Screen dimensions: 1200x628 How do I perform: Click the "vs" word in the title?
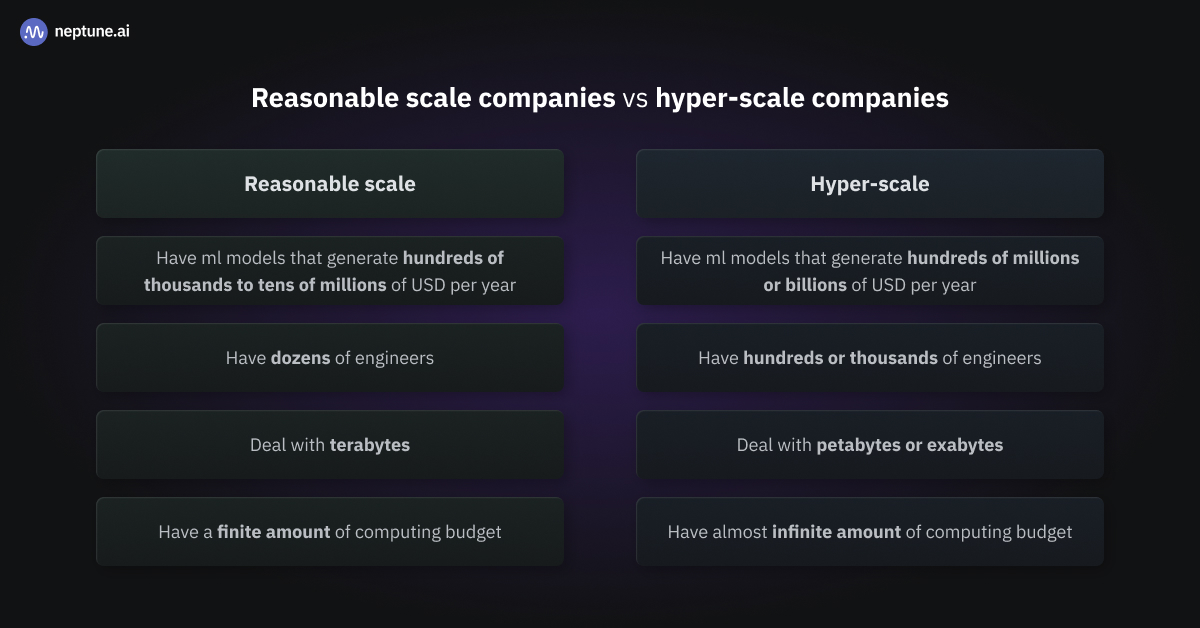pos(635,98)
